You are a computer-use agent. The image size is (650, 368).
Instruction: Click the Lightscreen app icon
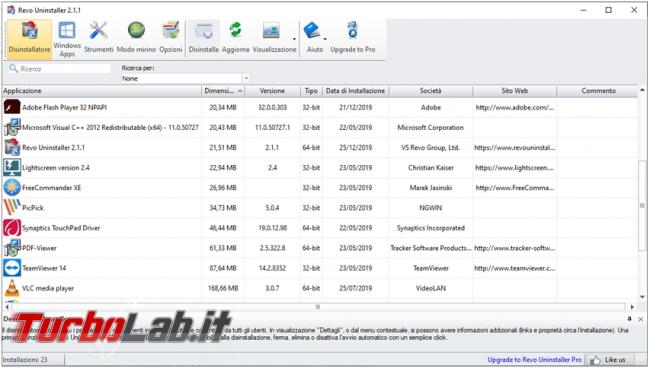[12, 167]
